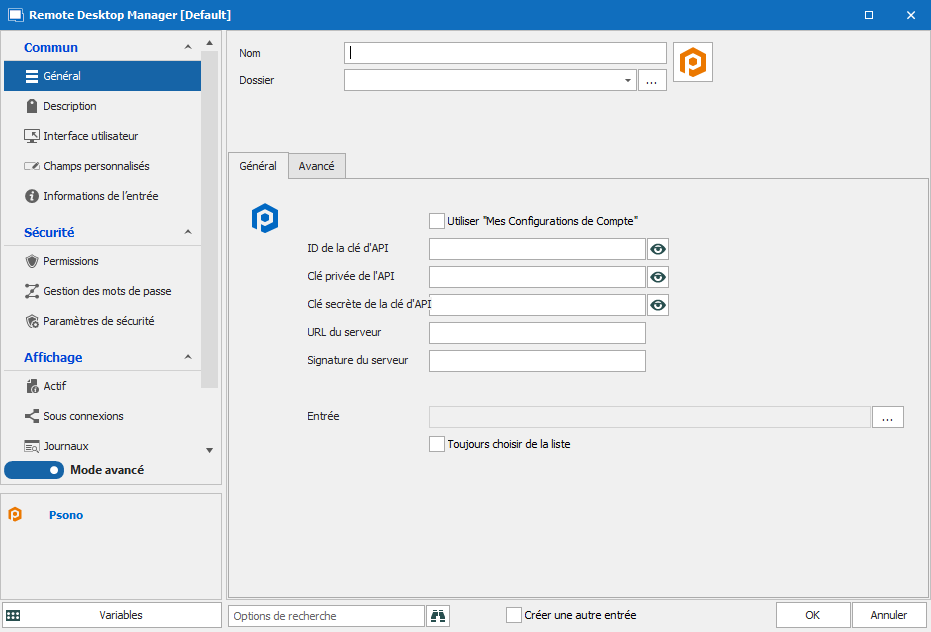The height and width of the screenshot is (632, 931).
Task: Open Gestion des mots de passe
Action: [106, 291]
